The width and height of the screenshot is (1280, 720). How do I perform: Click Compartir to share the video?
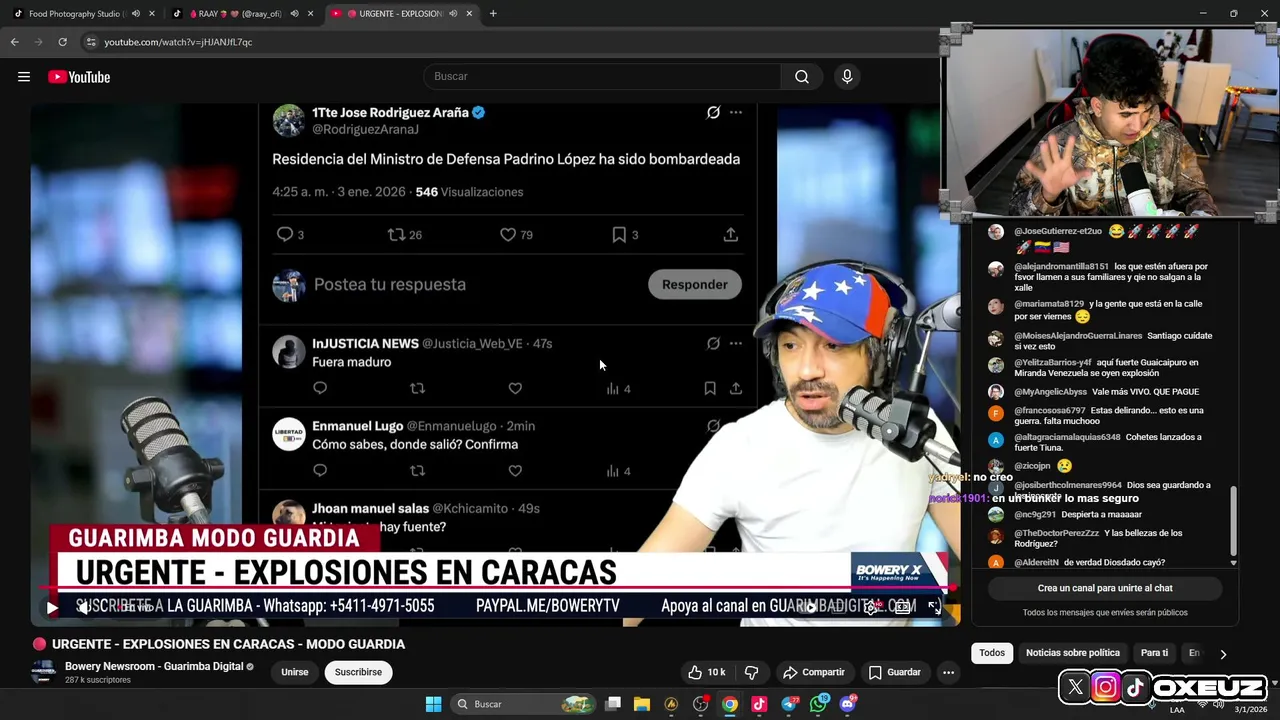coord(814,672)
